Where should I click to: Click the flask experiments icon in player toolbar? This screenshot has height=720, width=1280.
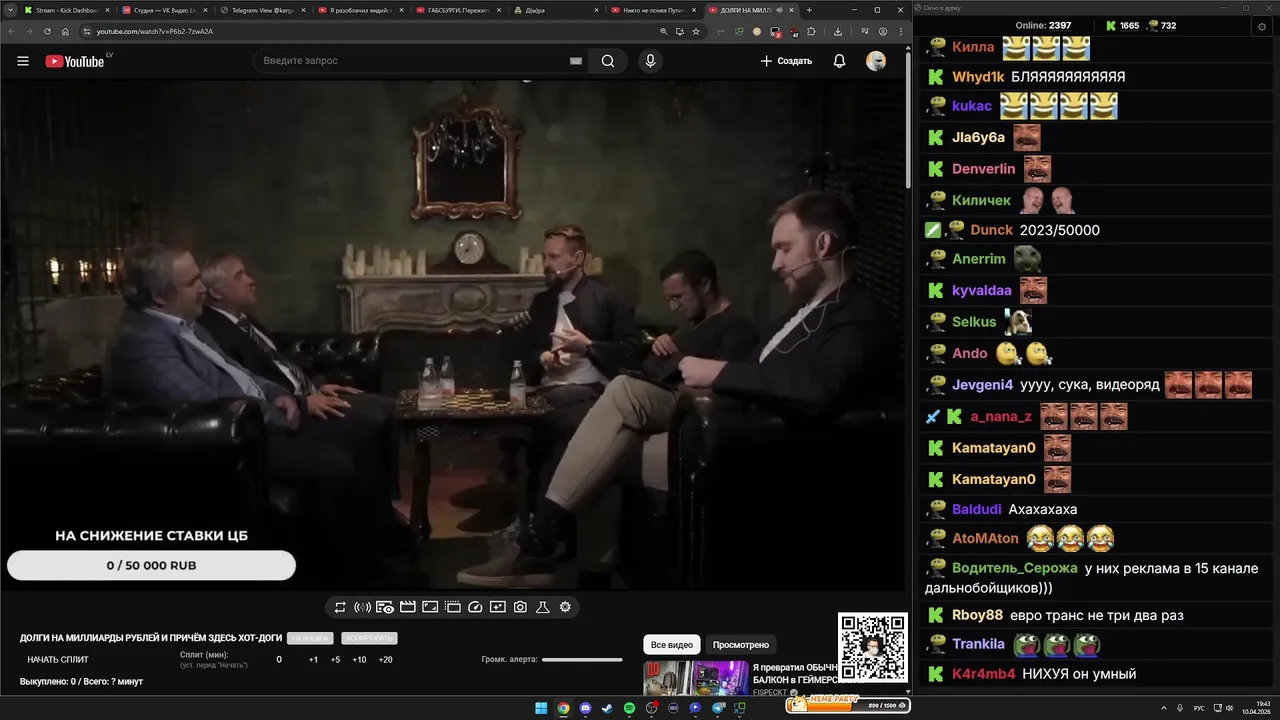543,607
